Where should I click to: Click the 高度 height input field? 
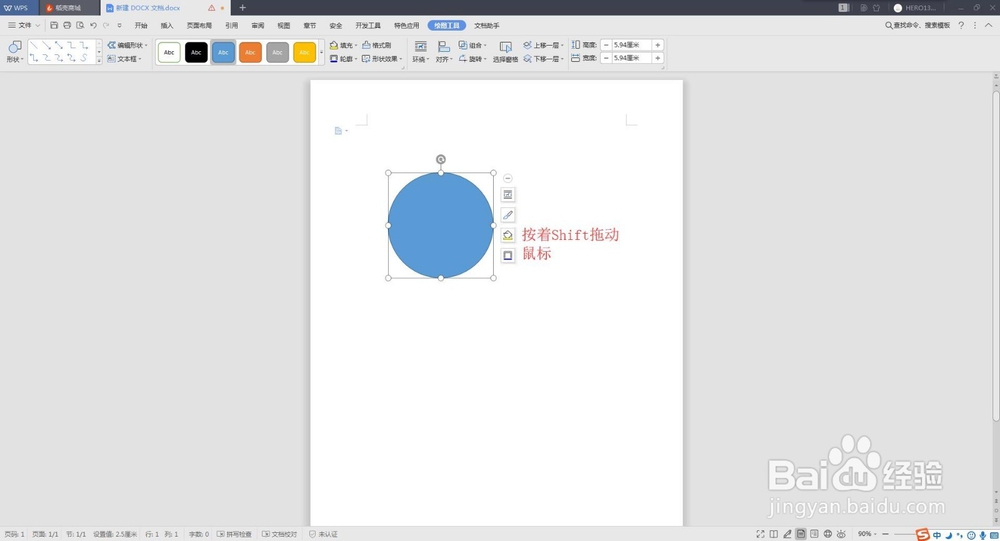tap(631, 45)
